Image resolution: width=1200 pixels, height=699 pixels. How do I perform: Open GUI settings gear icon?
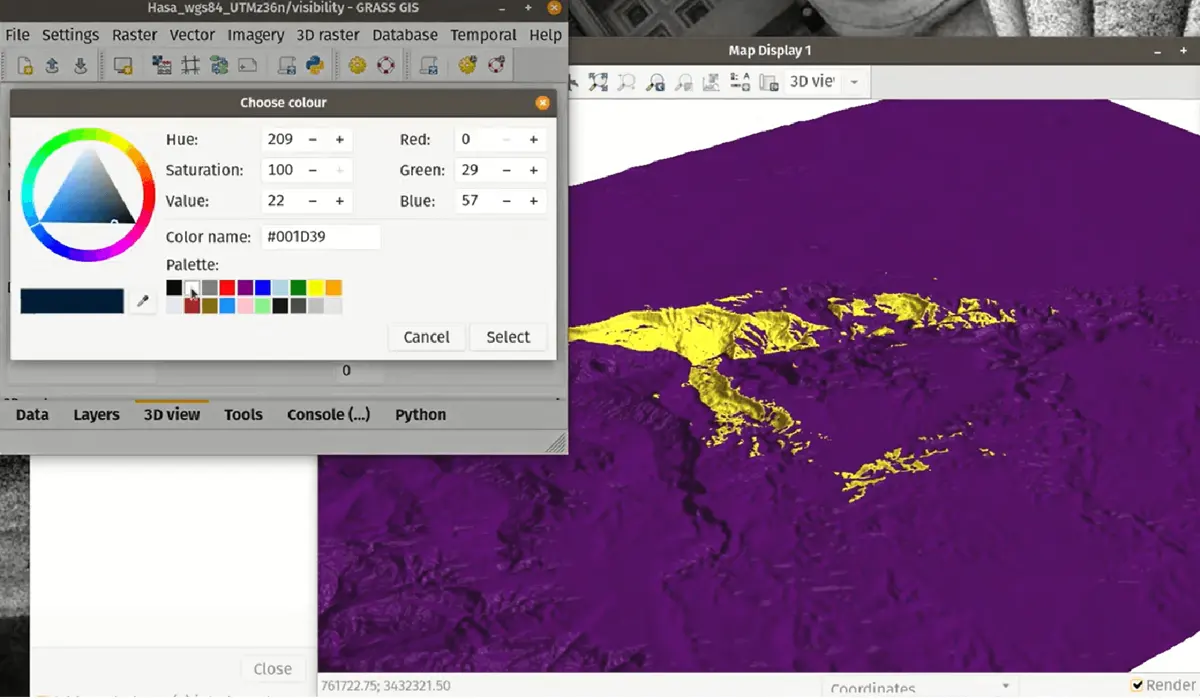pos(357,66)
